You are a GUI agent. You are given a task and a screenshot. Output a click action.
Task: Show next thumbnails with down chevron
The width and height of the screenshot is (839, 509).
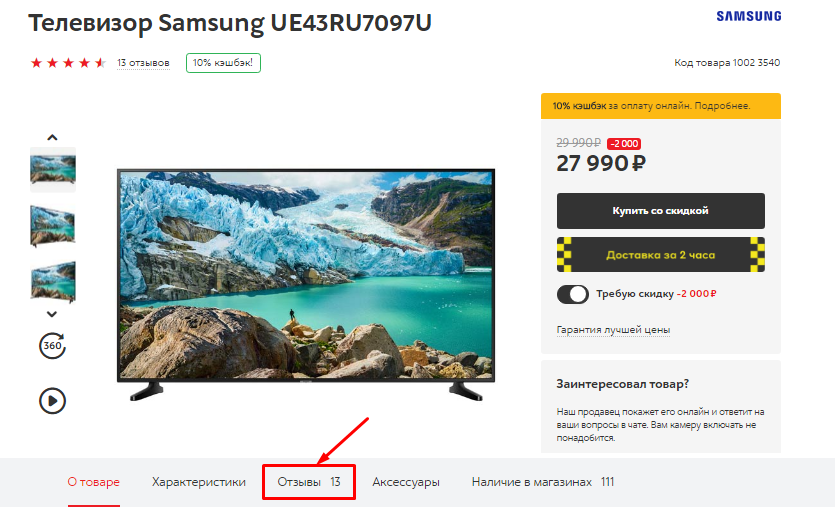pyautogui.click(x=52, y=314)
